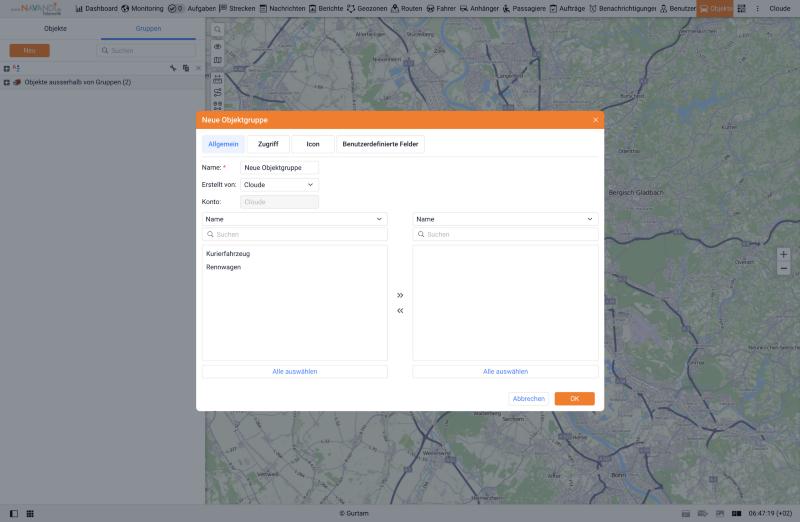This screenshot has height=522, width=800.
Task: Open Passagiere in the navigation bar
Action: click(x=524, y=9)
